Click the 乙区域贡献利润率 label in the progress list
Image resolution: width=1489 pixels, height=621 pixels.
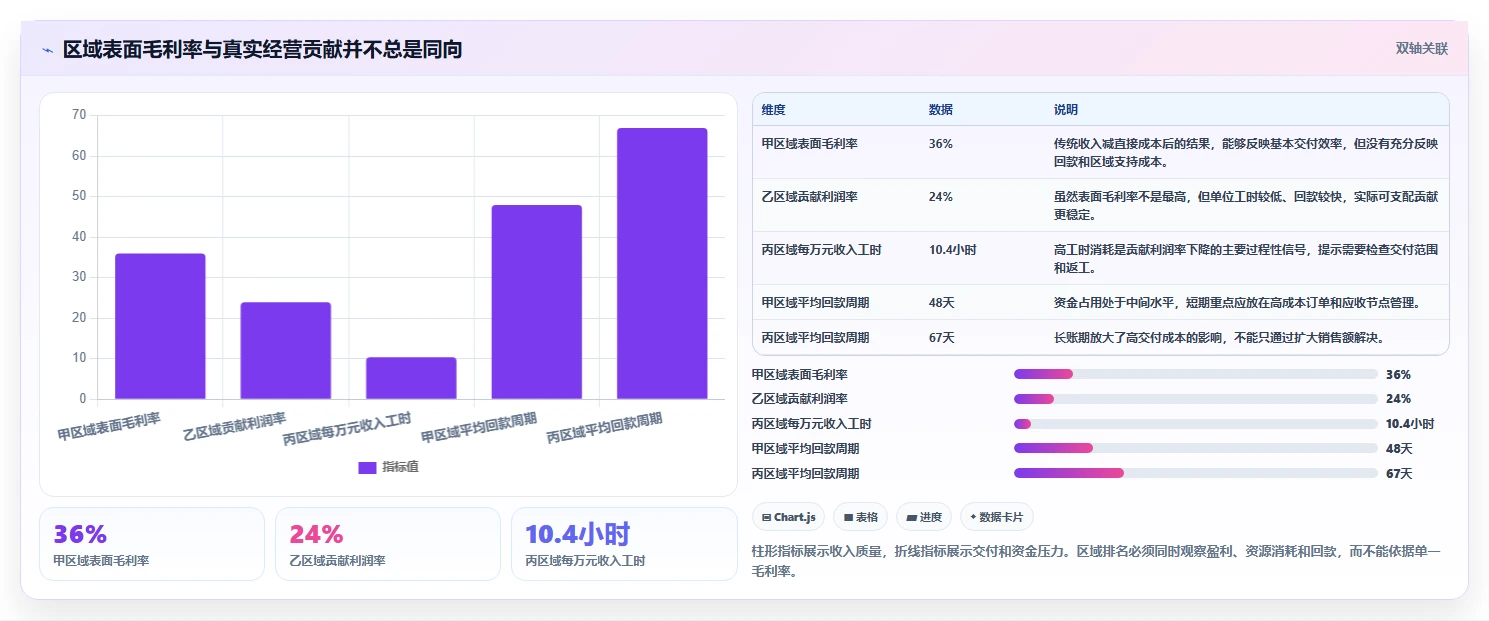800,399
